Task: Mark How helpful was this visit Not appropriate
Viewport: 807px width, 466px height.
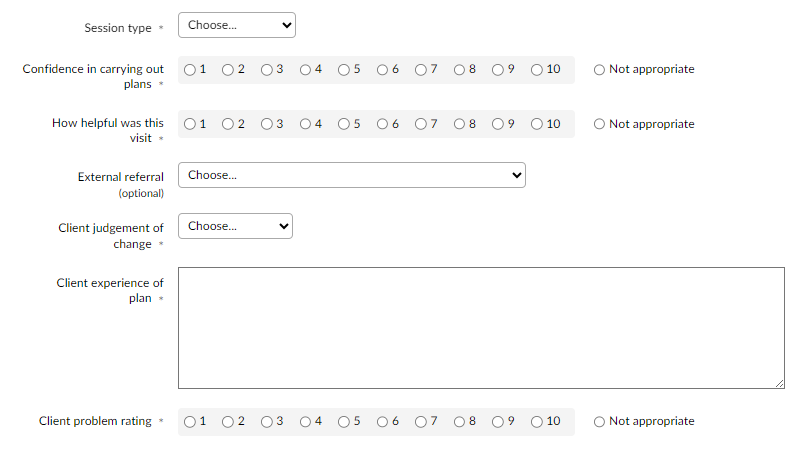Action: pos(600,124)
